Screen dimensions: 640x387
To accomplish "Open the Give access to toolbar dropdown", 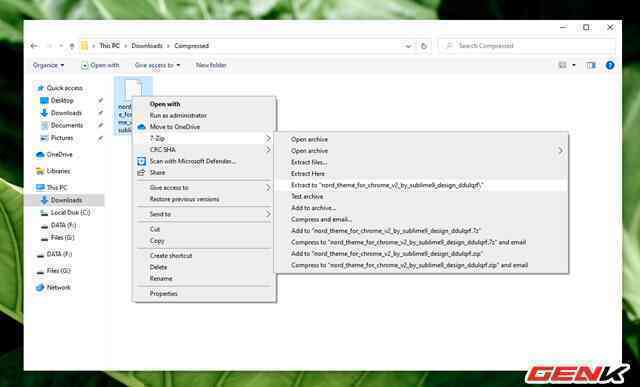I will point(157,65).
